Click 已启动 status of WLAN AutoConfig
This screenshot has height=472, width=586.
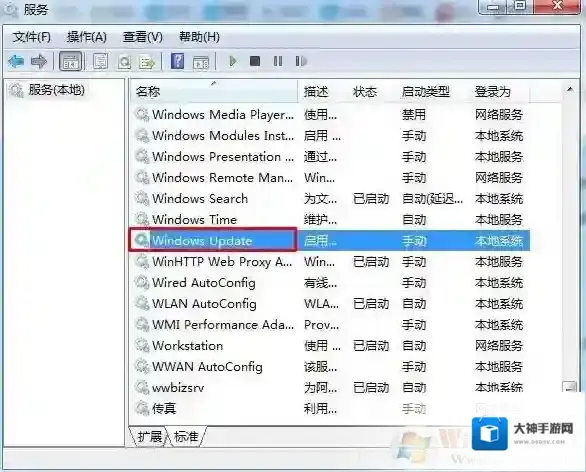[x=371, y=303]
